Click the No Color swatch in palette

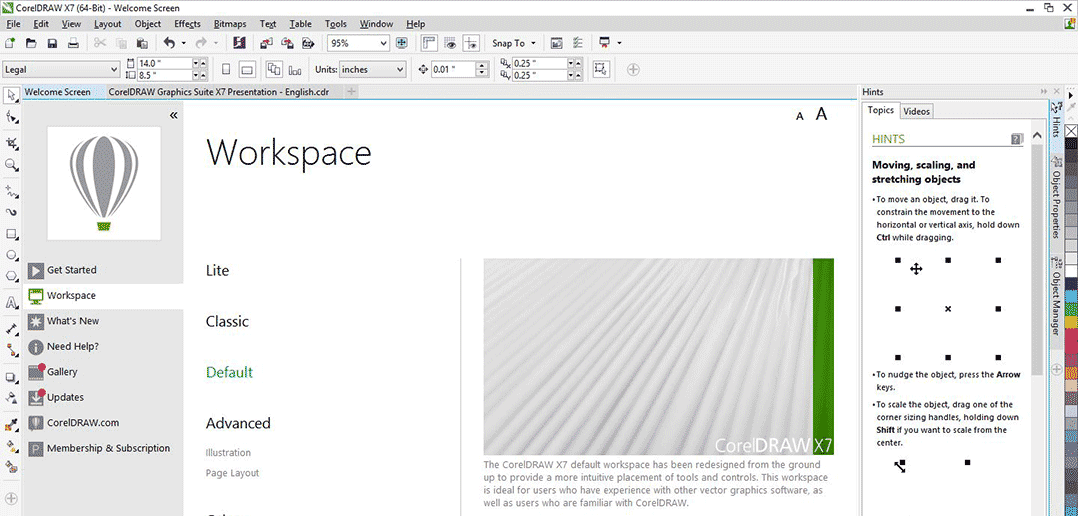tap(1070, 131)
